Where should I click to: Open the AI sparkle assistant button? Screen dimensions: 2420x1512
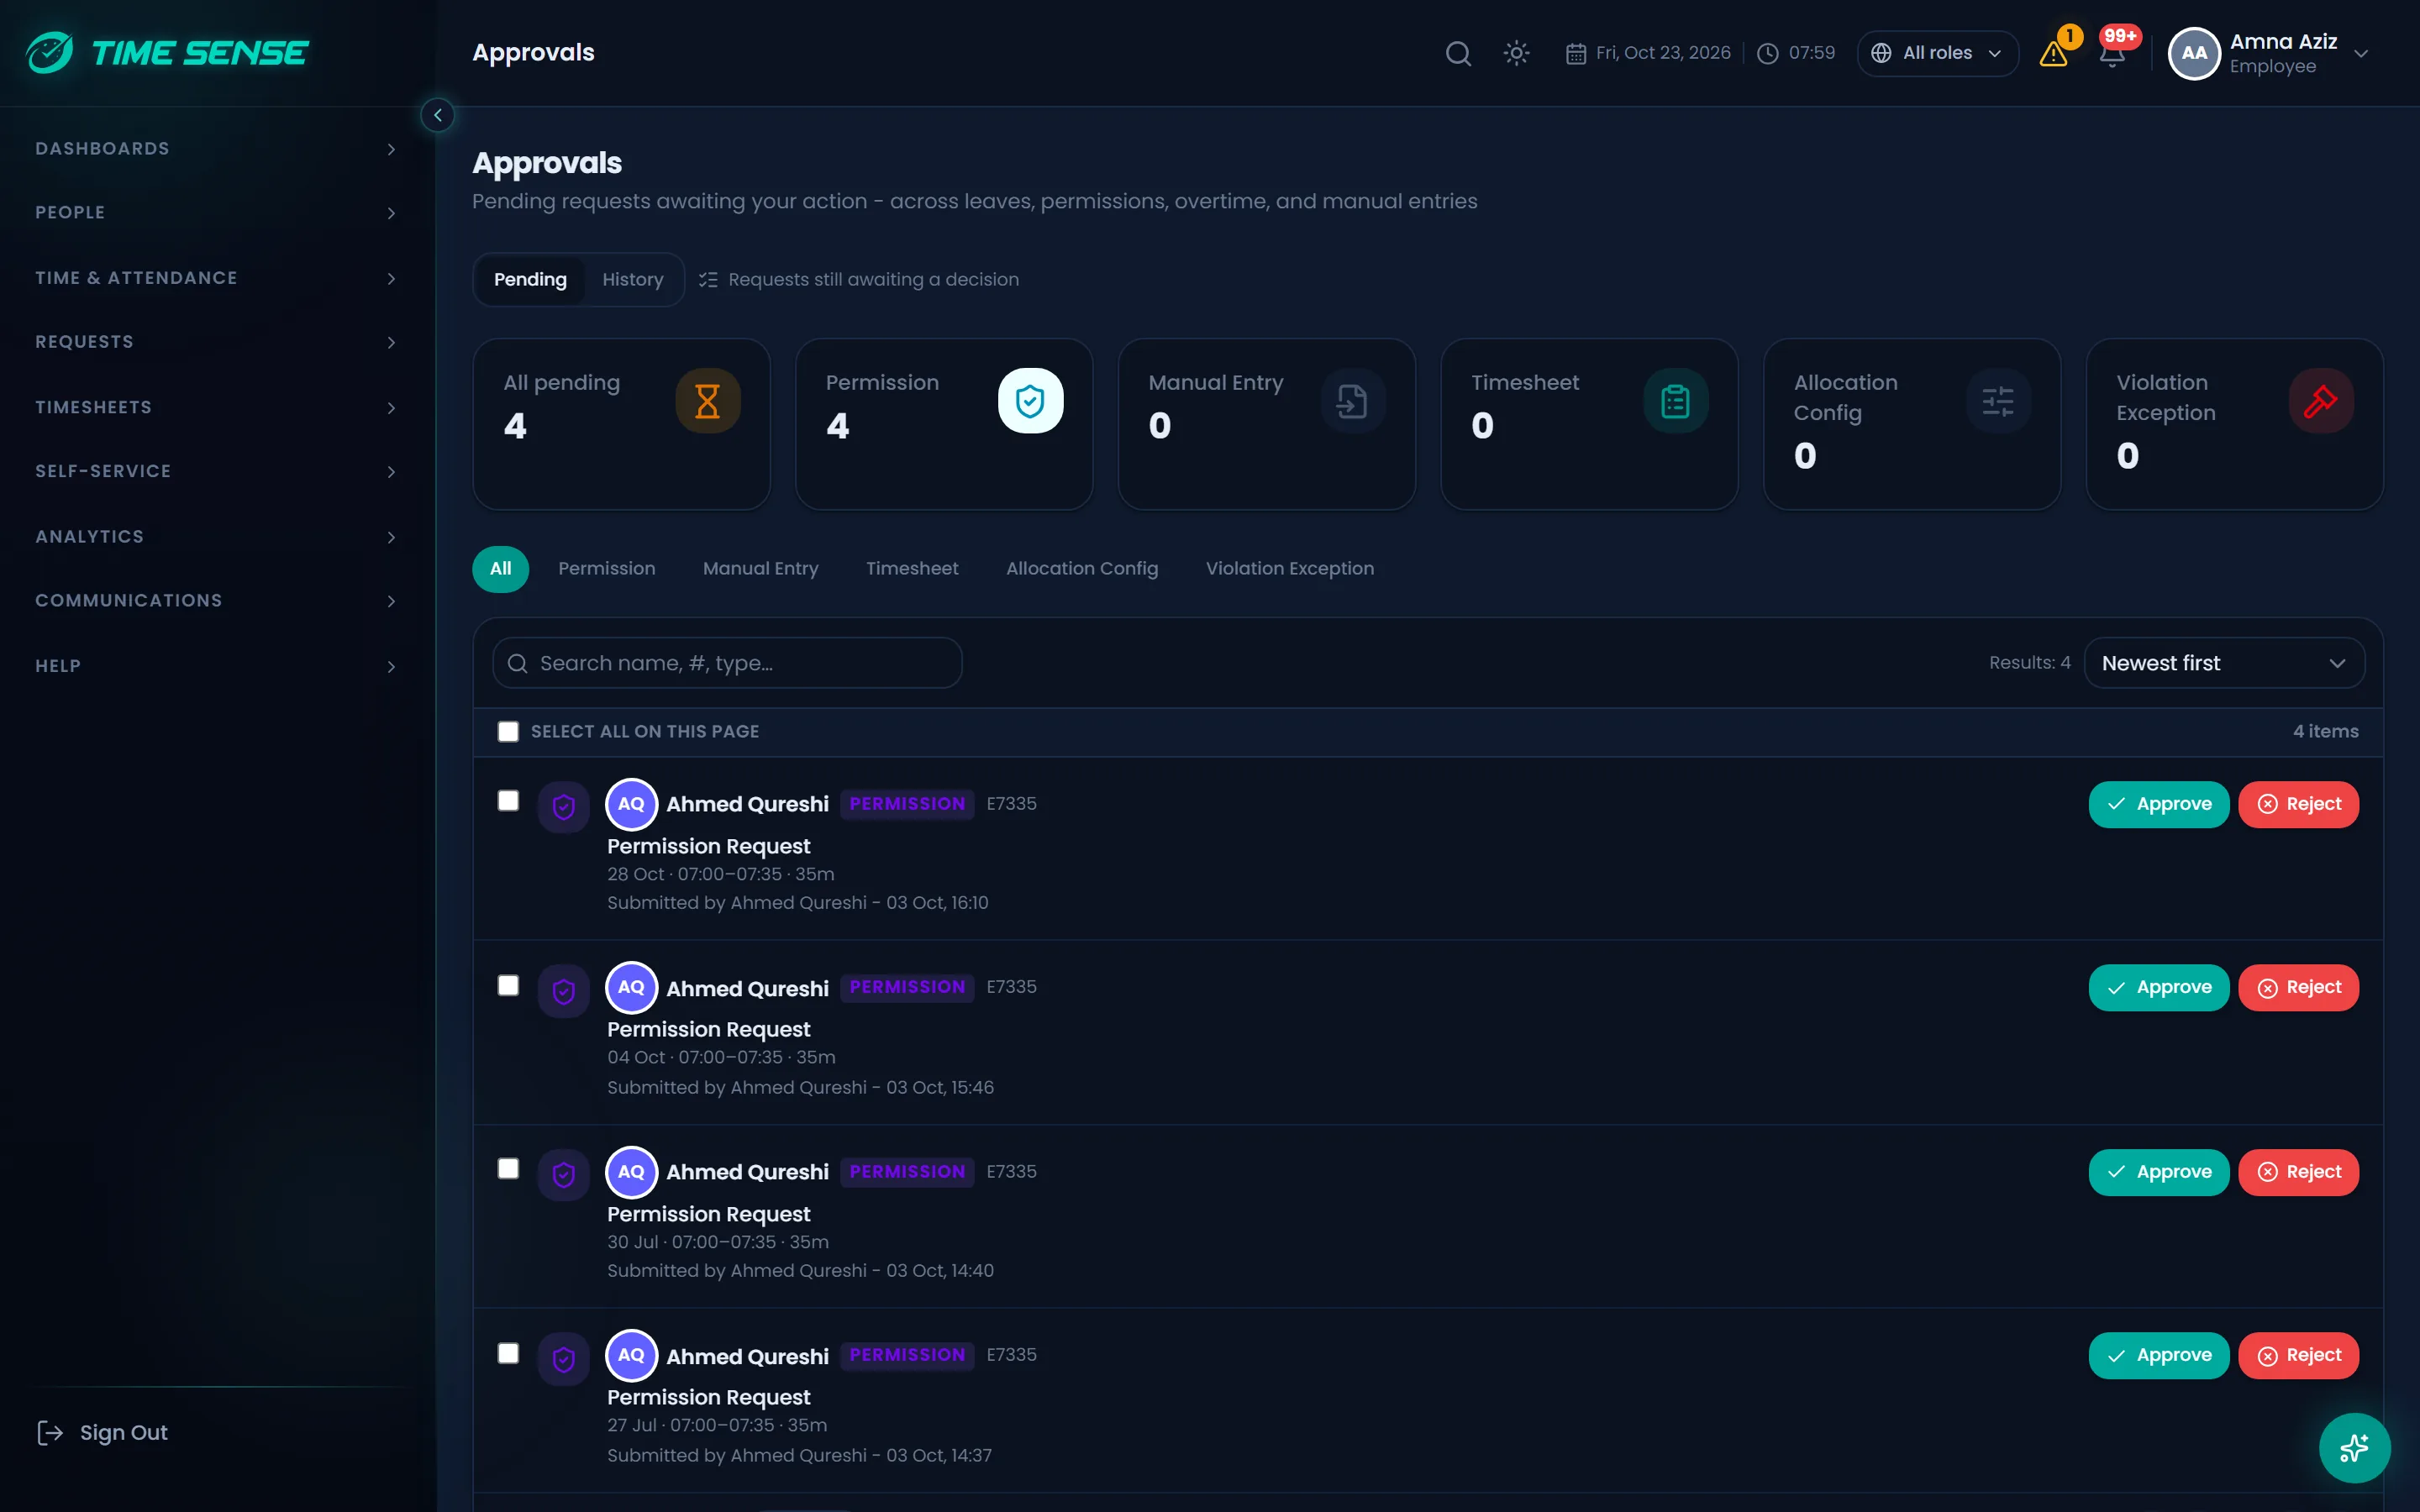click(2354, 1447)
